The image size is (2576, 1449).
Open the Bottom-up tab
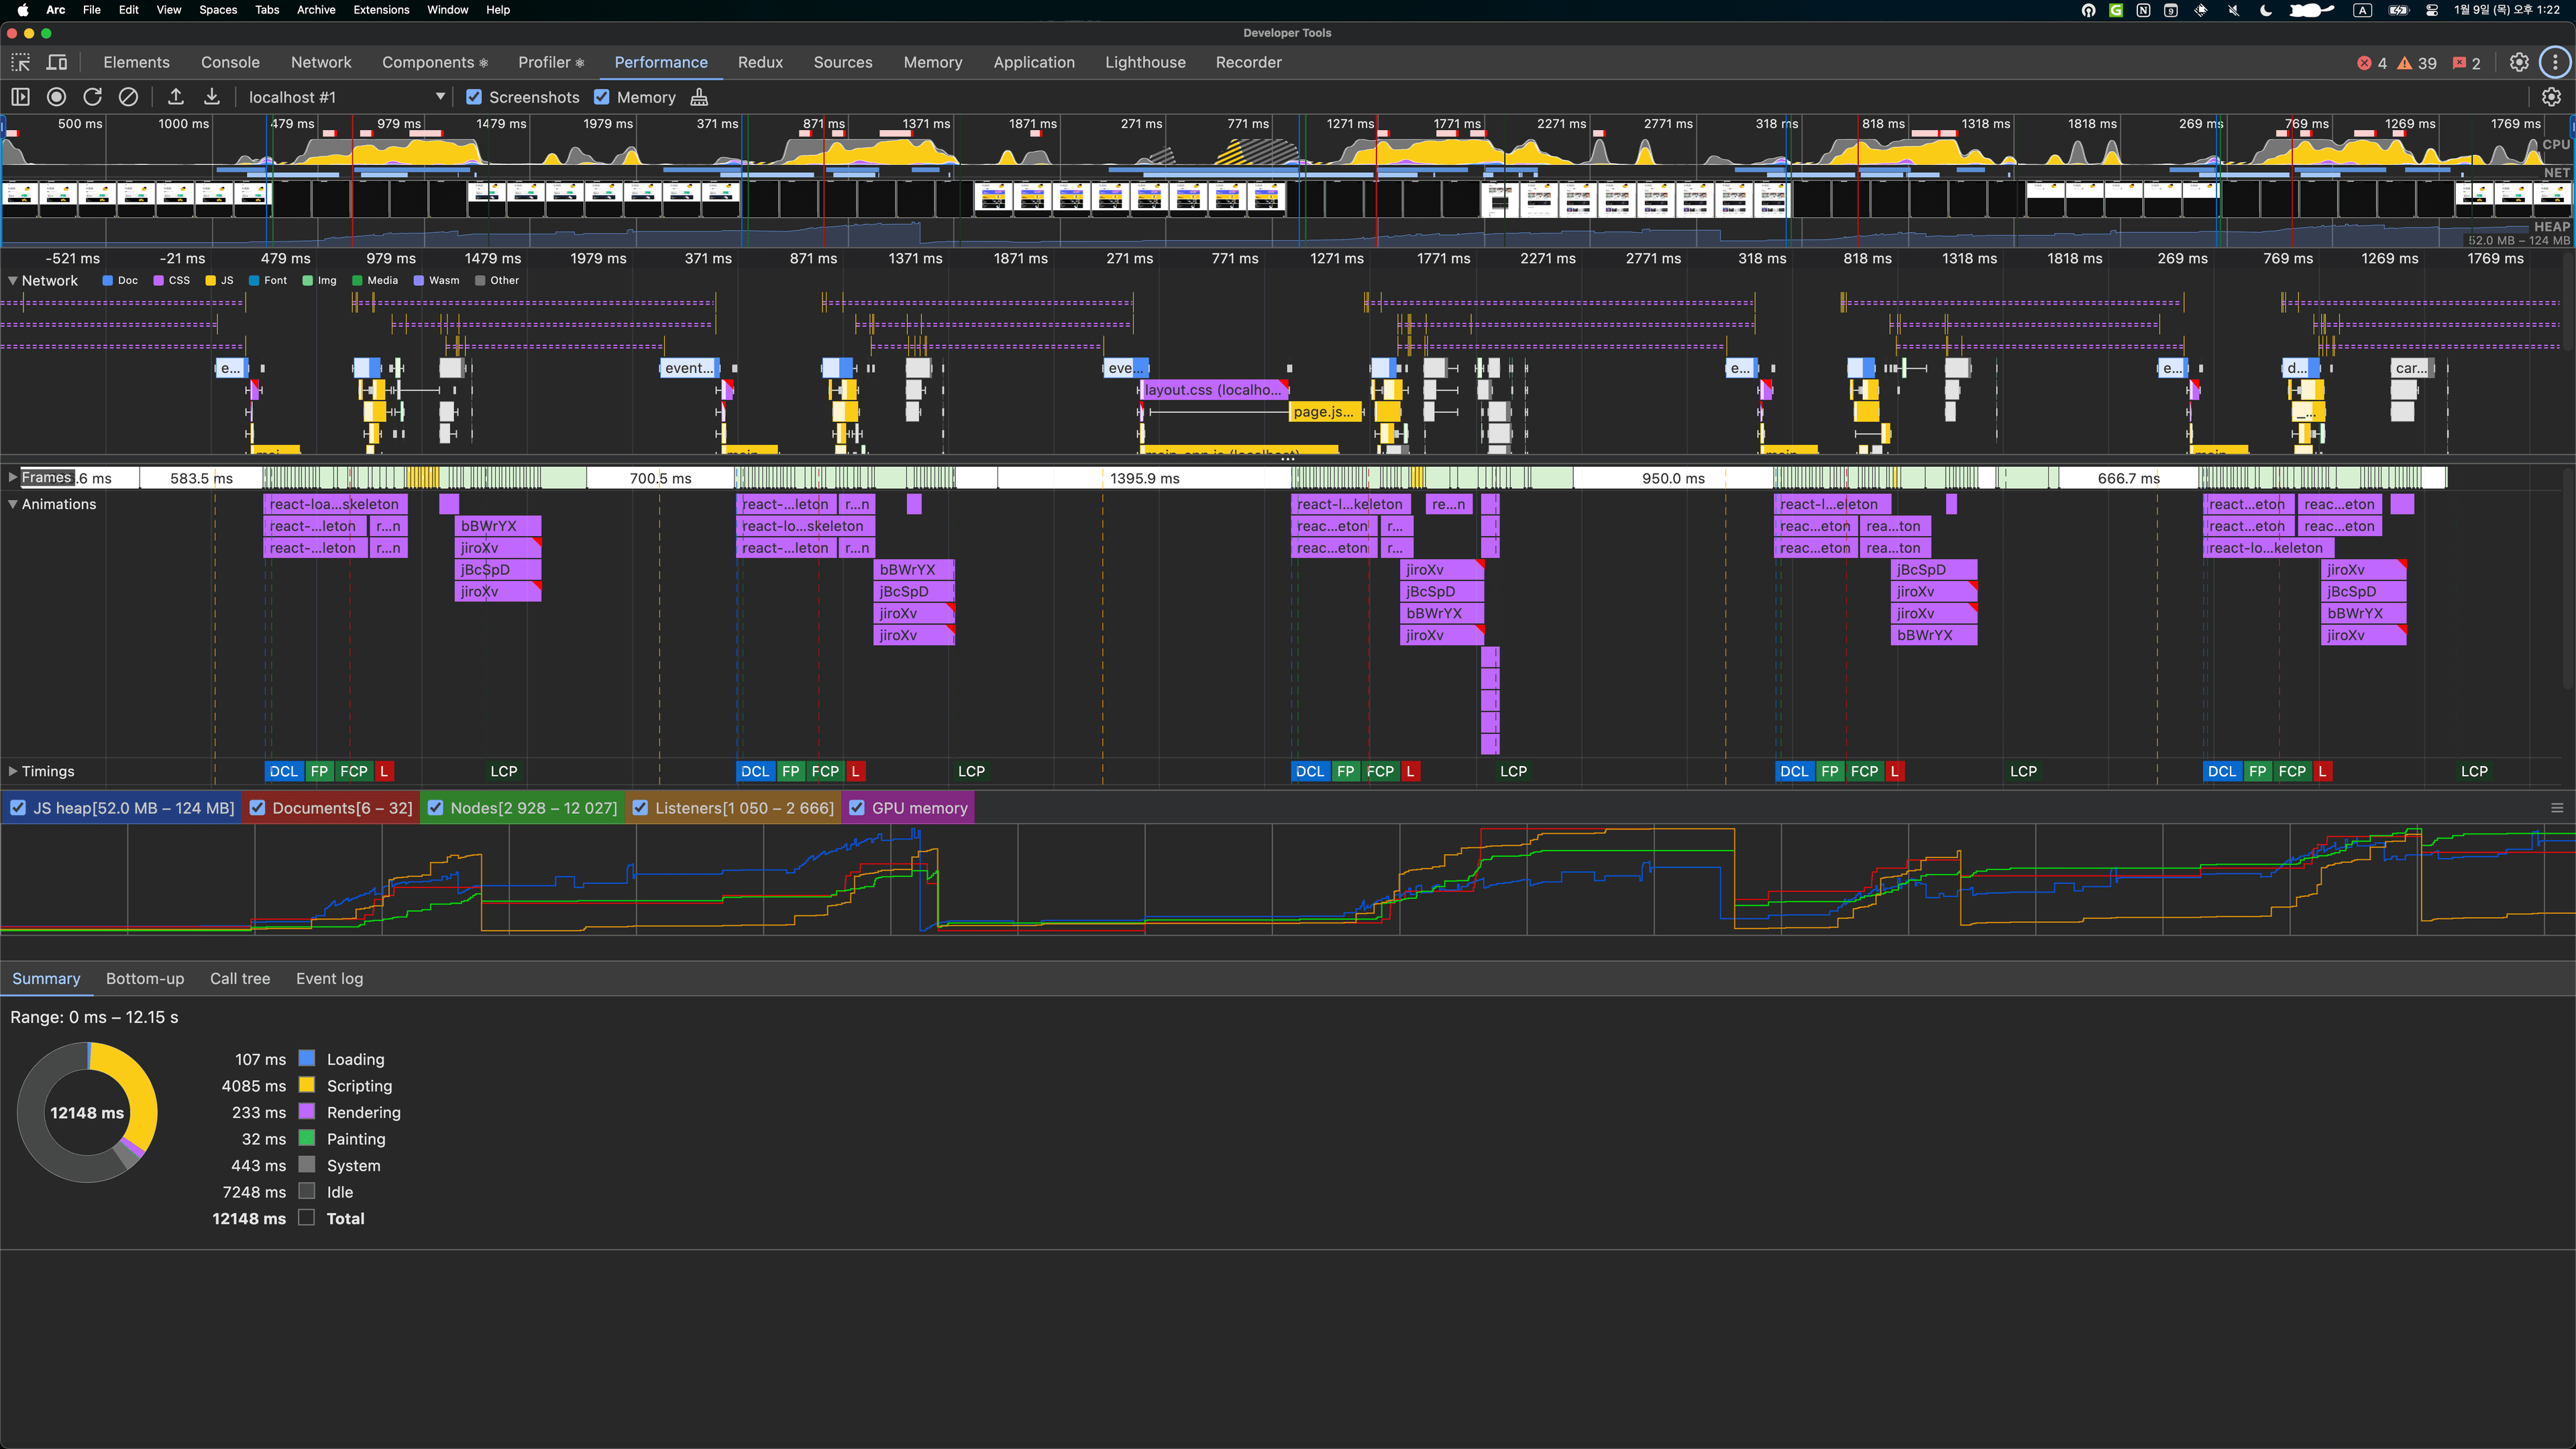(x=145, y=979)
